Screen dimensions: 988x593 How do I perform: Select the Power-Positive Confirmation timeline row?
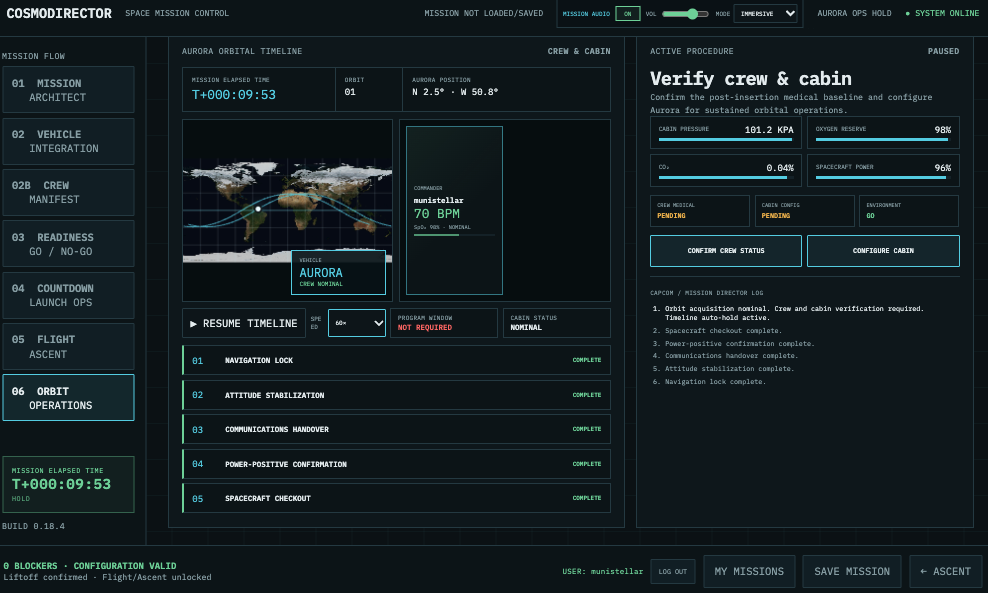coord(396,464)
